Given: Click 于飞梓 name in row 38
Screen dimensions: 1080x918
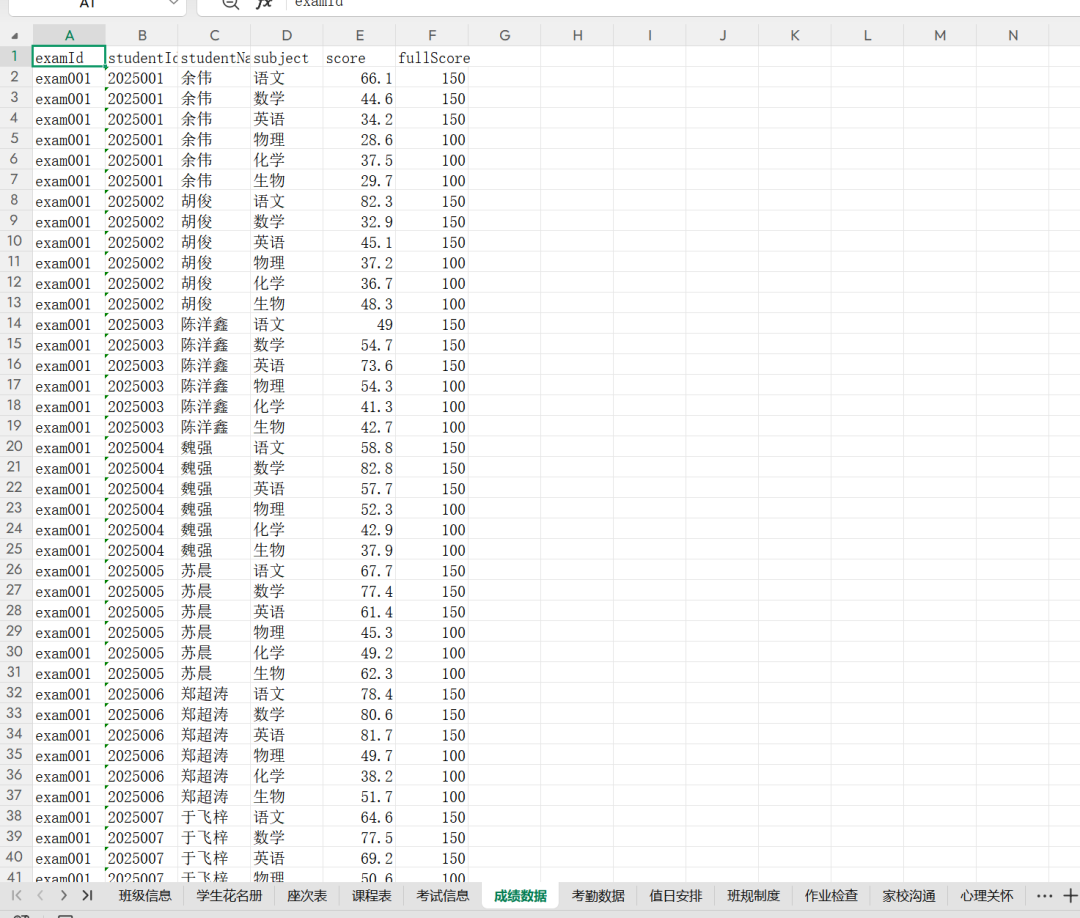Looking at the screenshot, I should [x=214, y=817].
